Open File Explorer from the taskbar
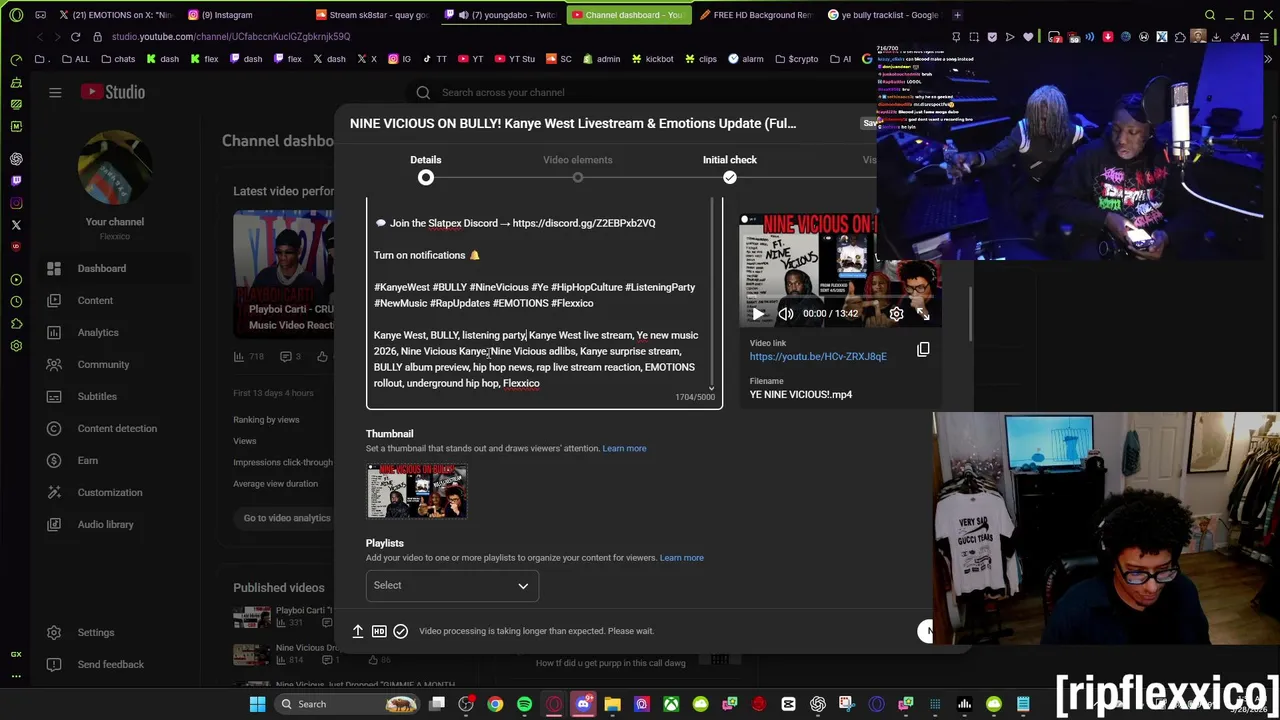The image size is (1280, 720). 612,704
